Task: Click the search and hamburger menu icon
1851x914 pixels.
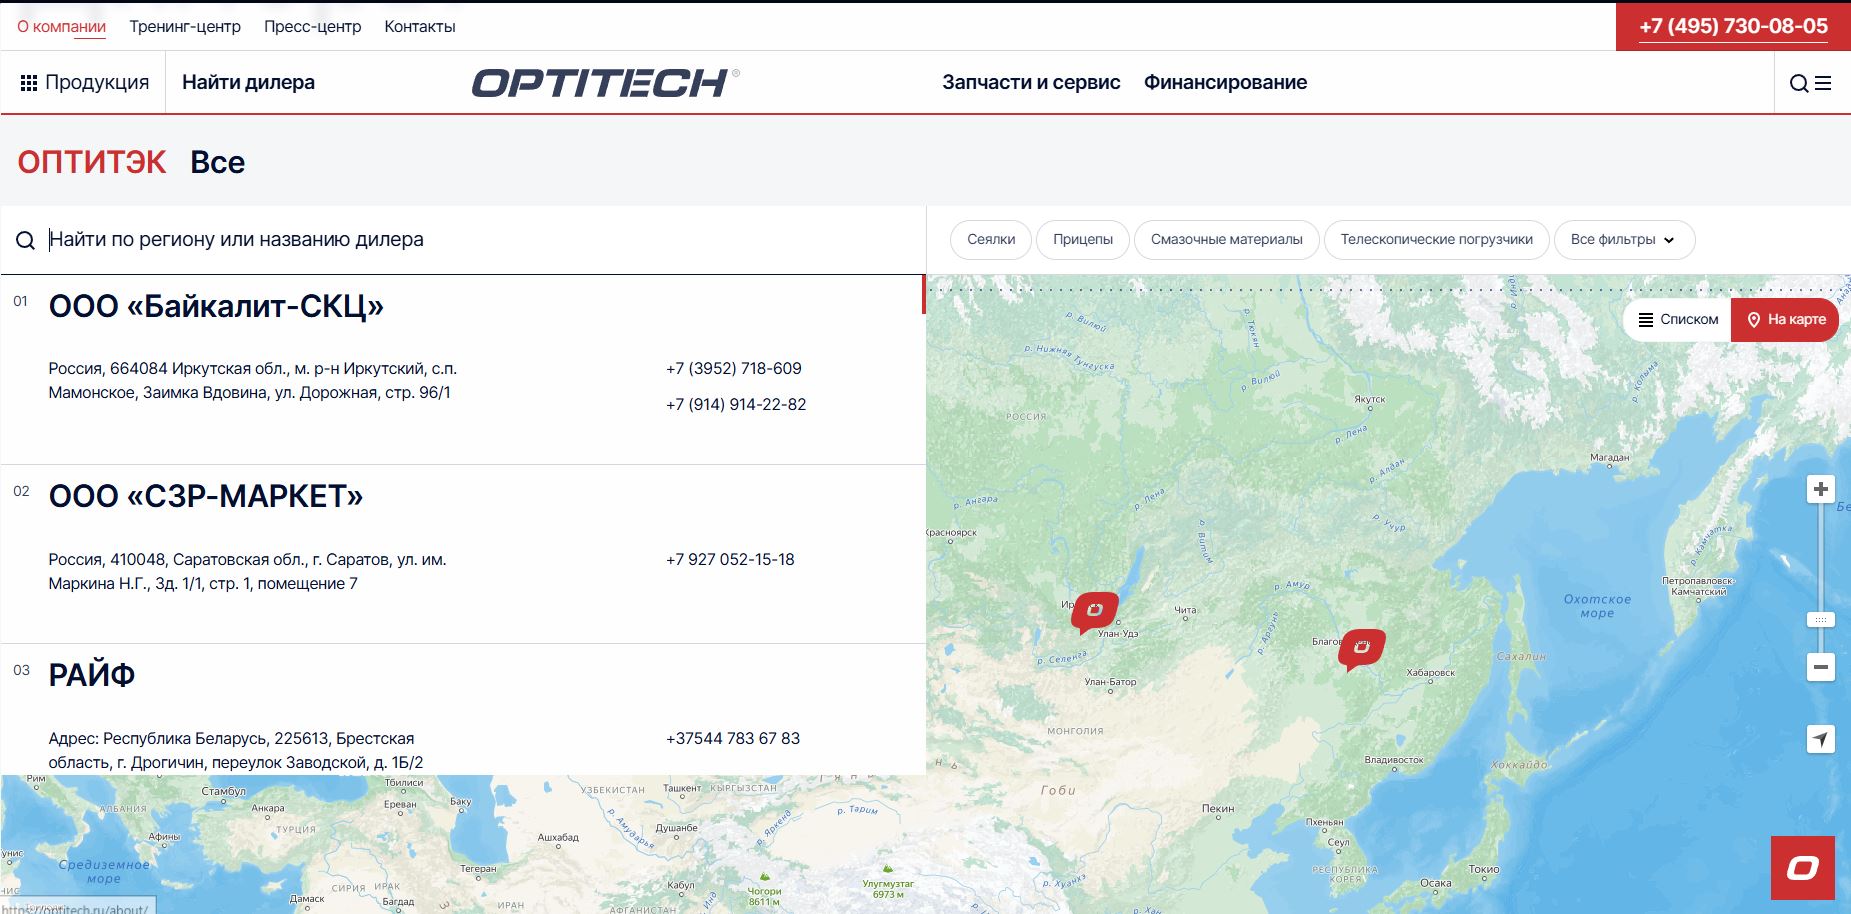Action: 1810,83
